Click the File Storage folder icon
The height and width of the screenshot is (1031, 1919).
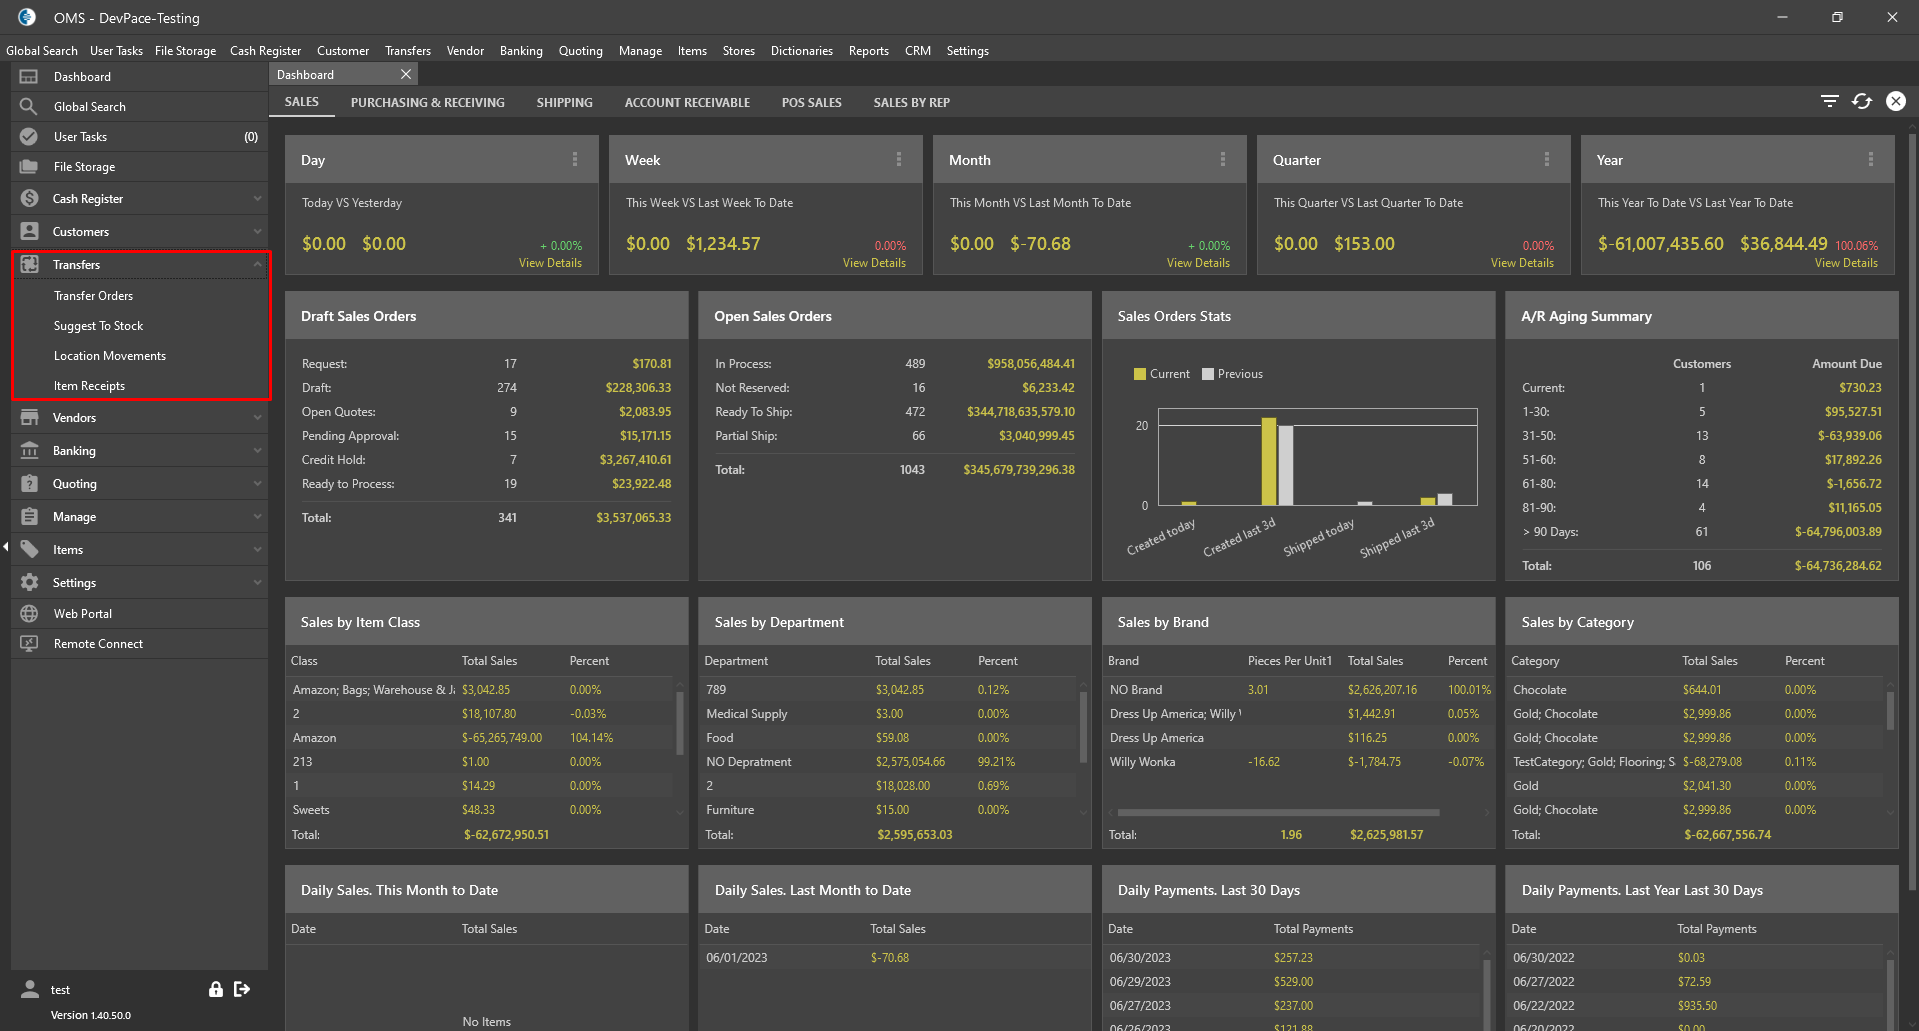click(x=29, y=167)
